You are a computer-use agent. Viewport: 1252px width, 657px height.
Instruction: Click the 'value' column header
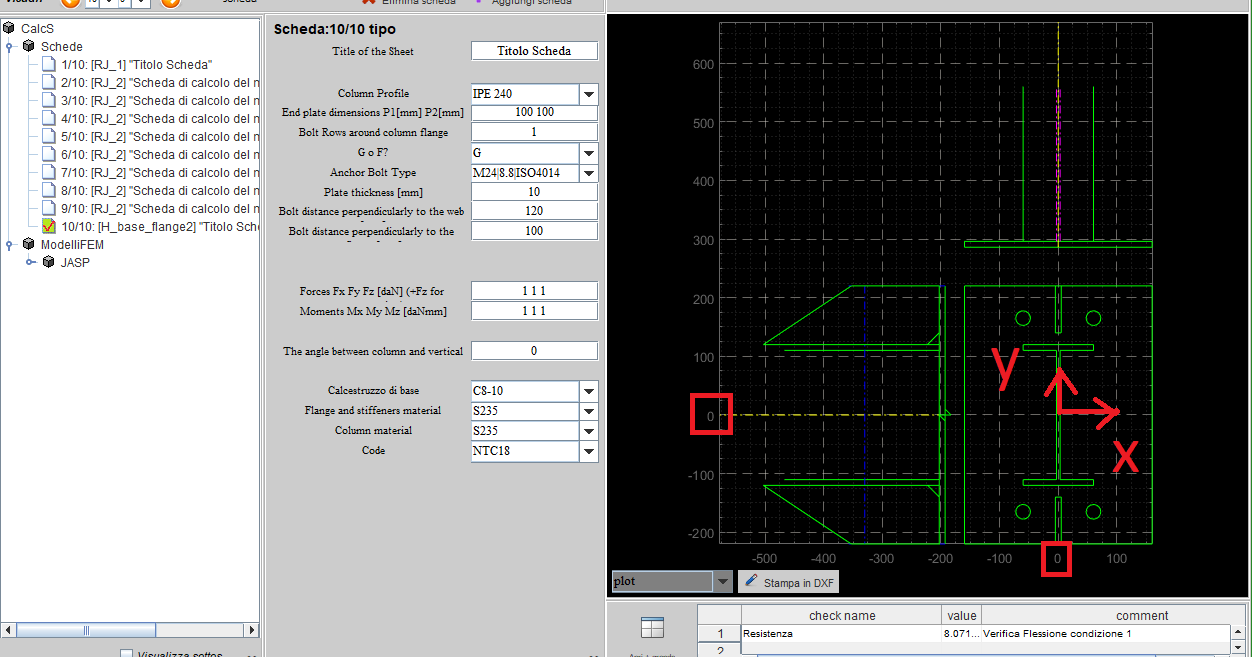click(x=961, y=615)
